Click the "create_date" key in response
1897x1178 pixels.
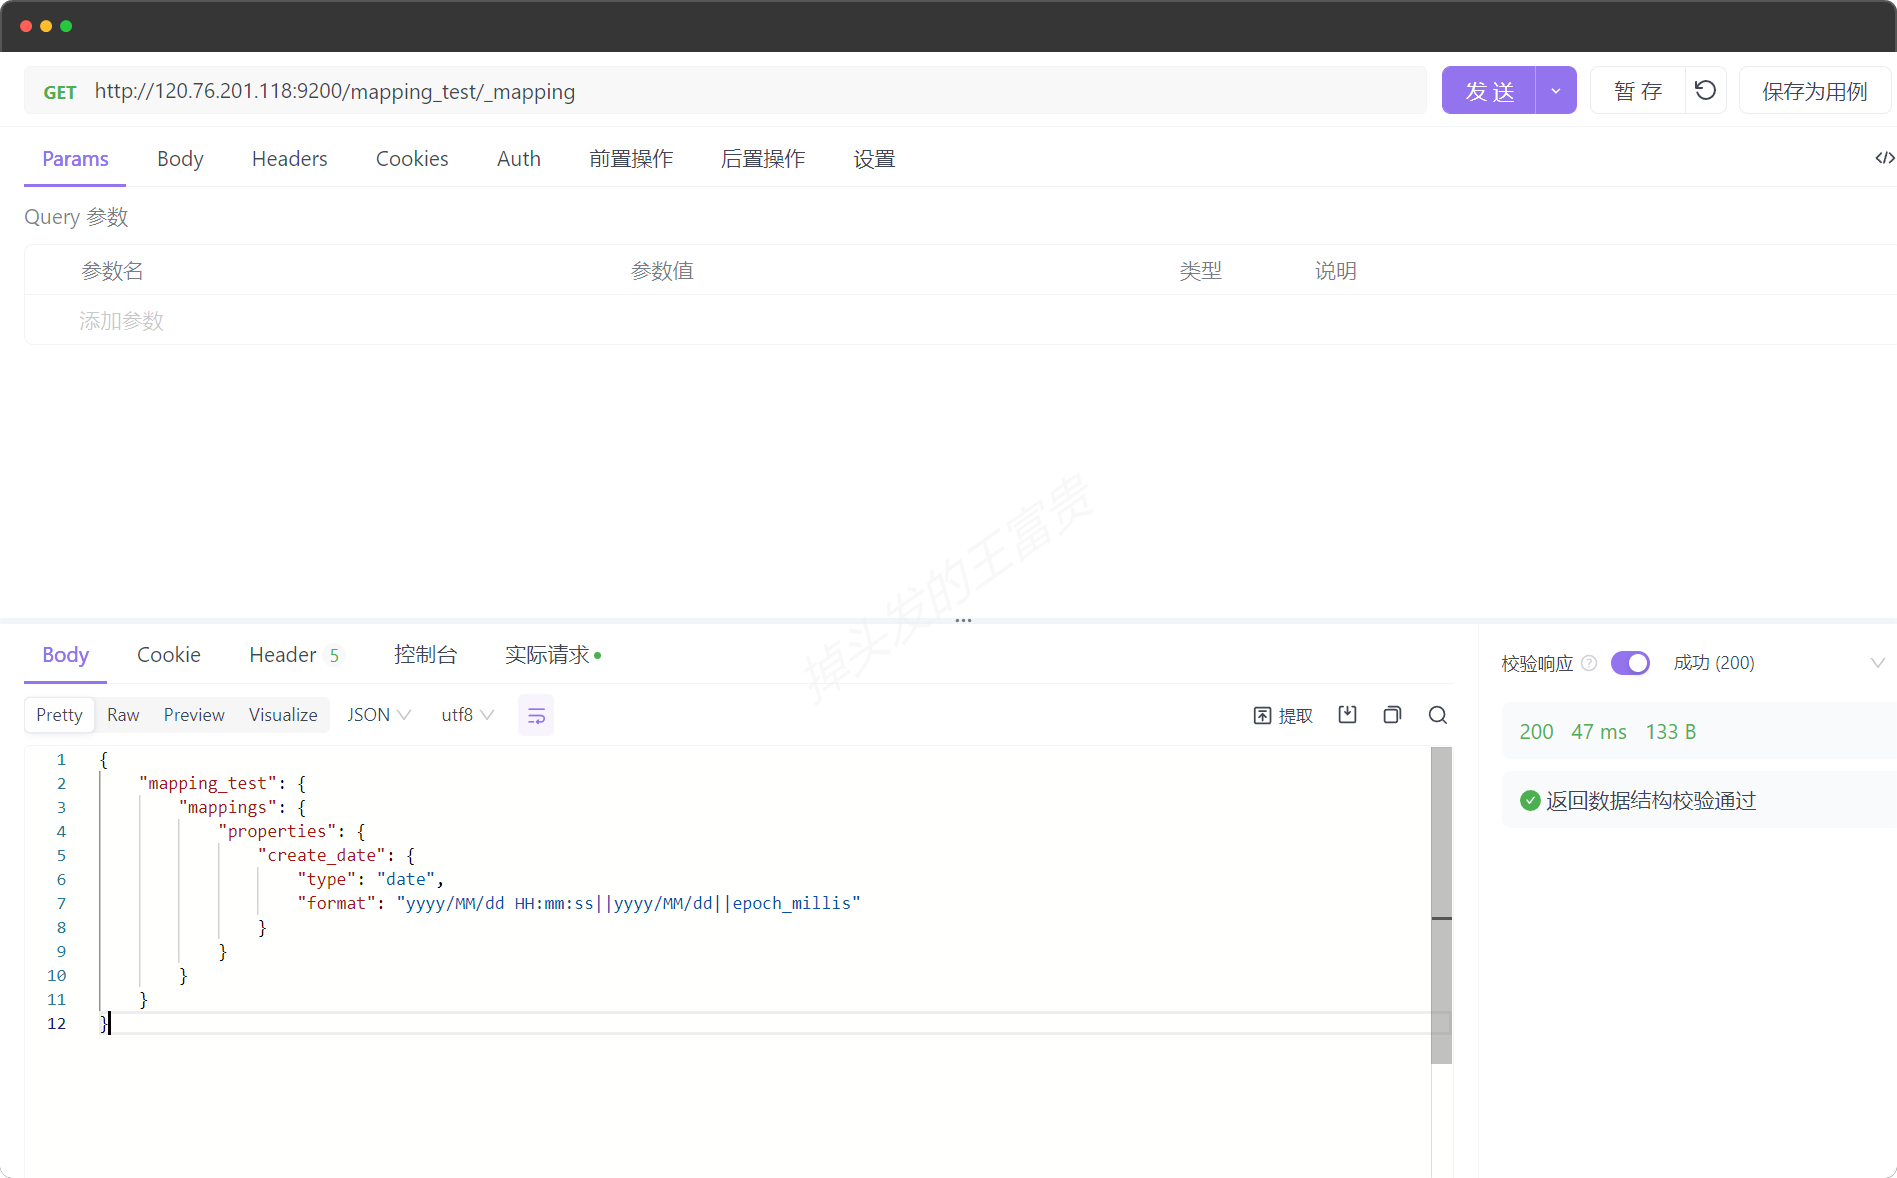322,855
